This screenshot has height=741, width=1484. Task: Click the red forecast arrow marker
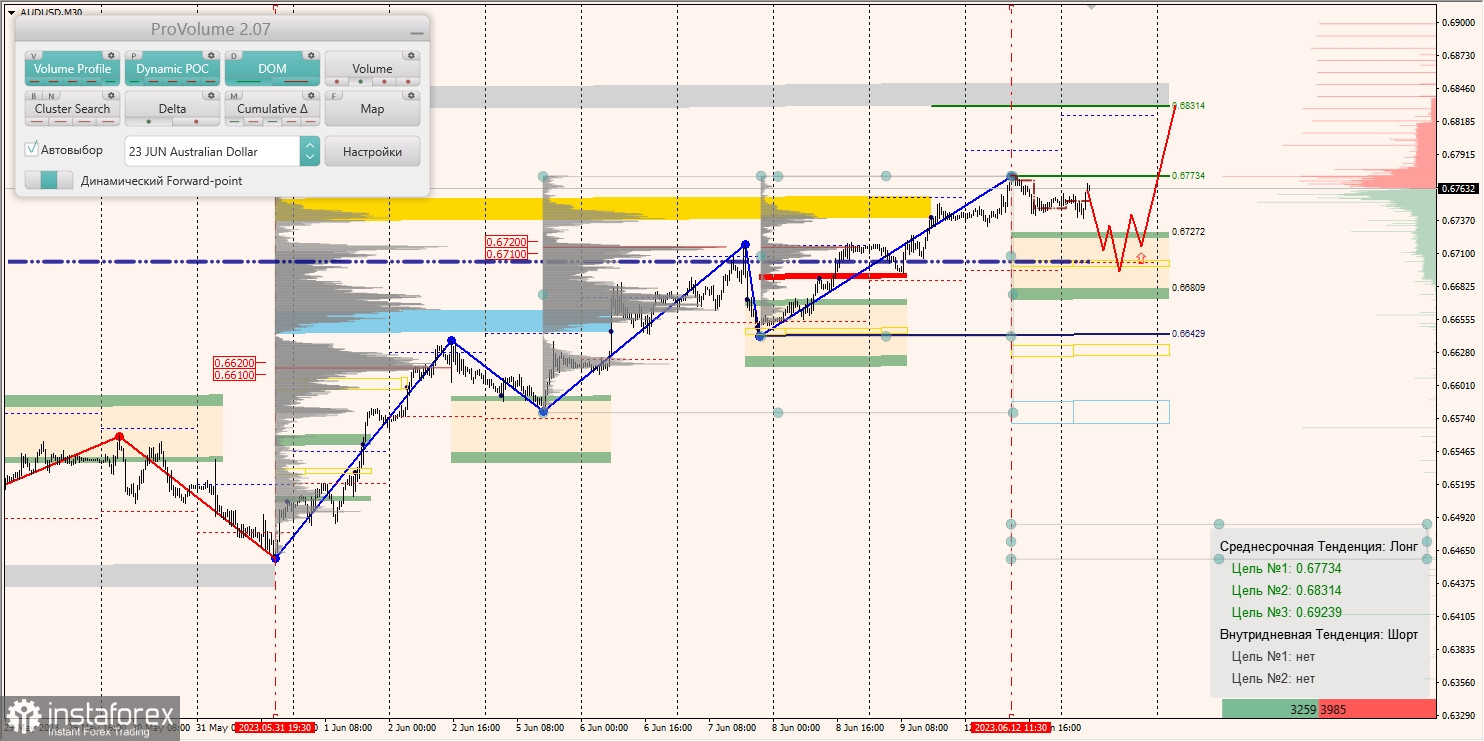(x=1141, y=258)
